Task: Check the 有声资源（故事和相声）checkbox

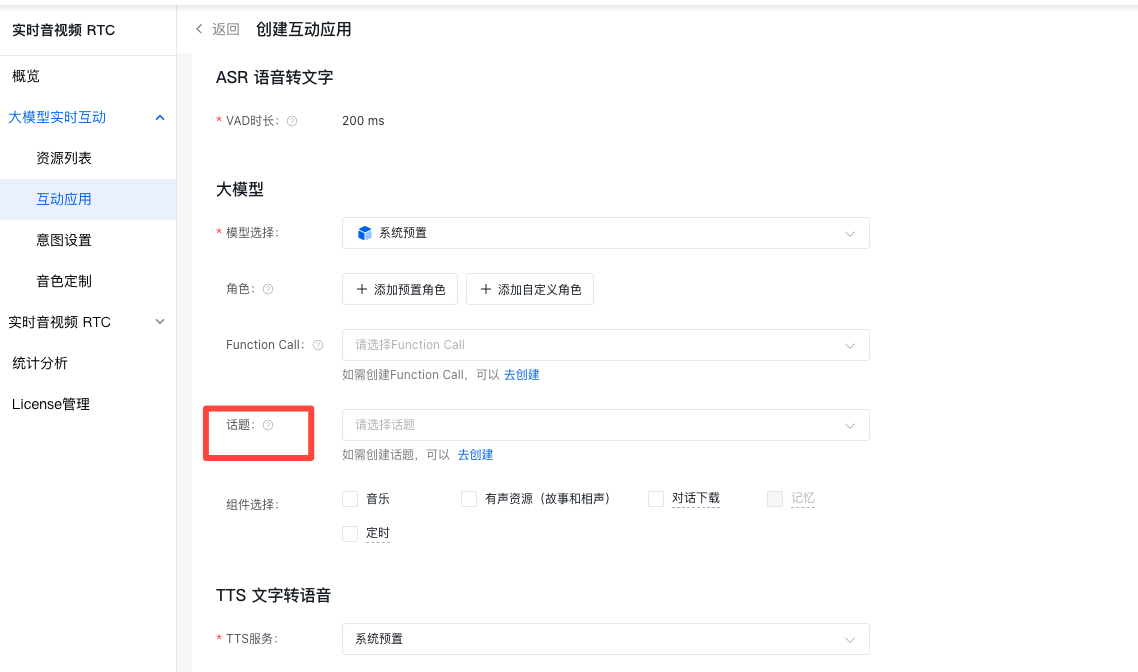Action: (469, 498)
